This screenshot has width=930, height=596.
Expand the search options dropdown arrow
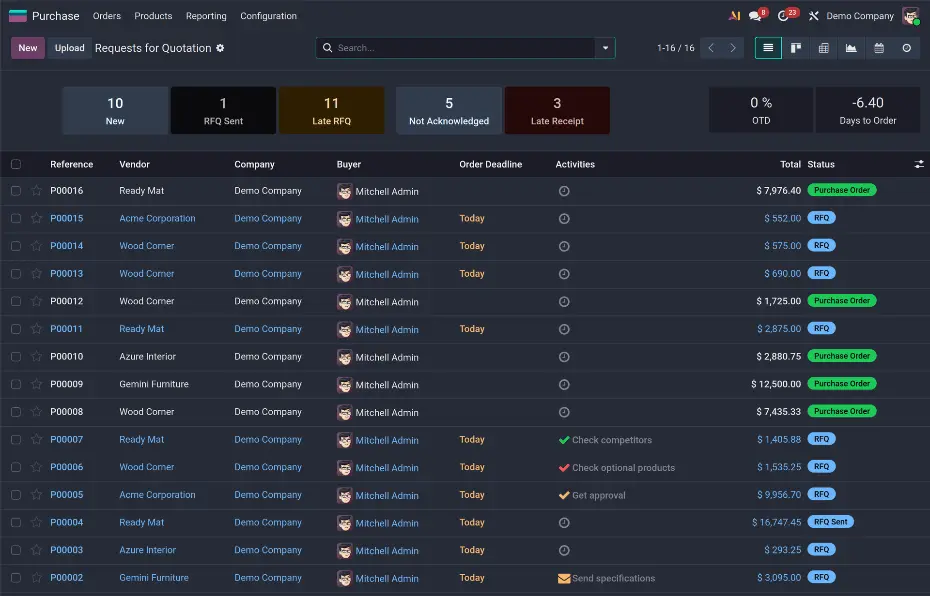pos(604,48)
